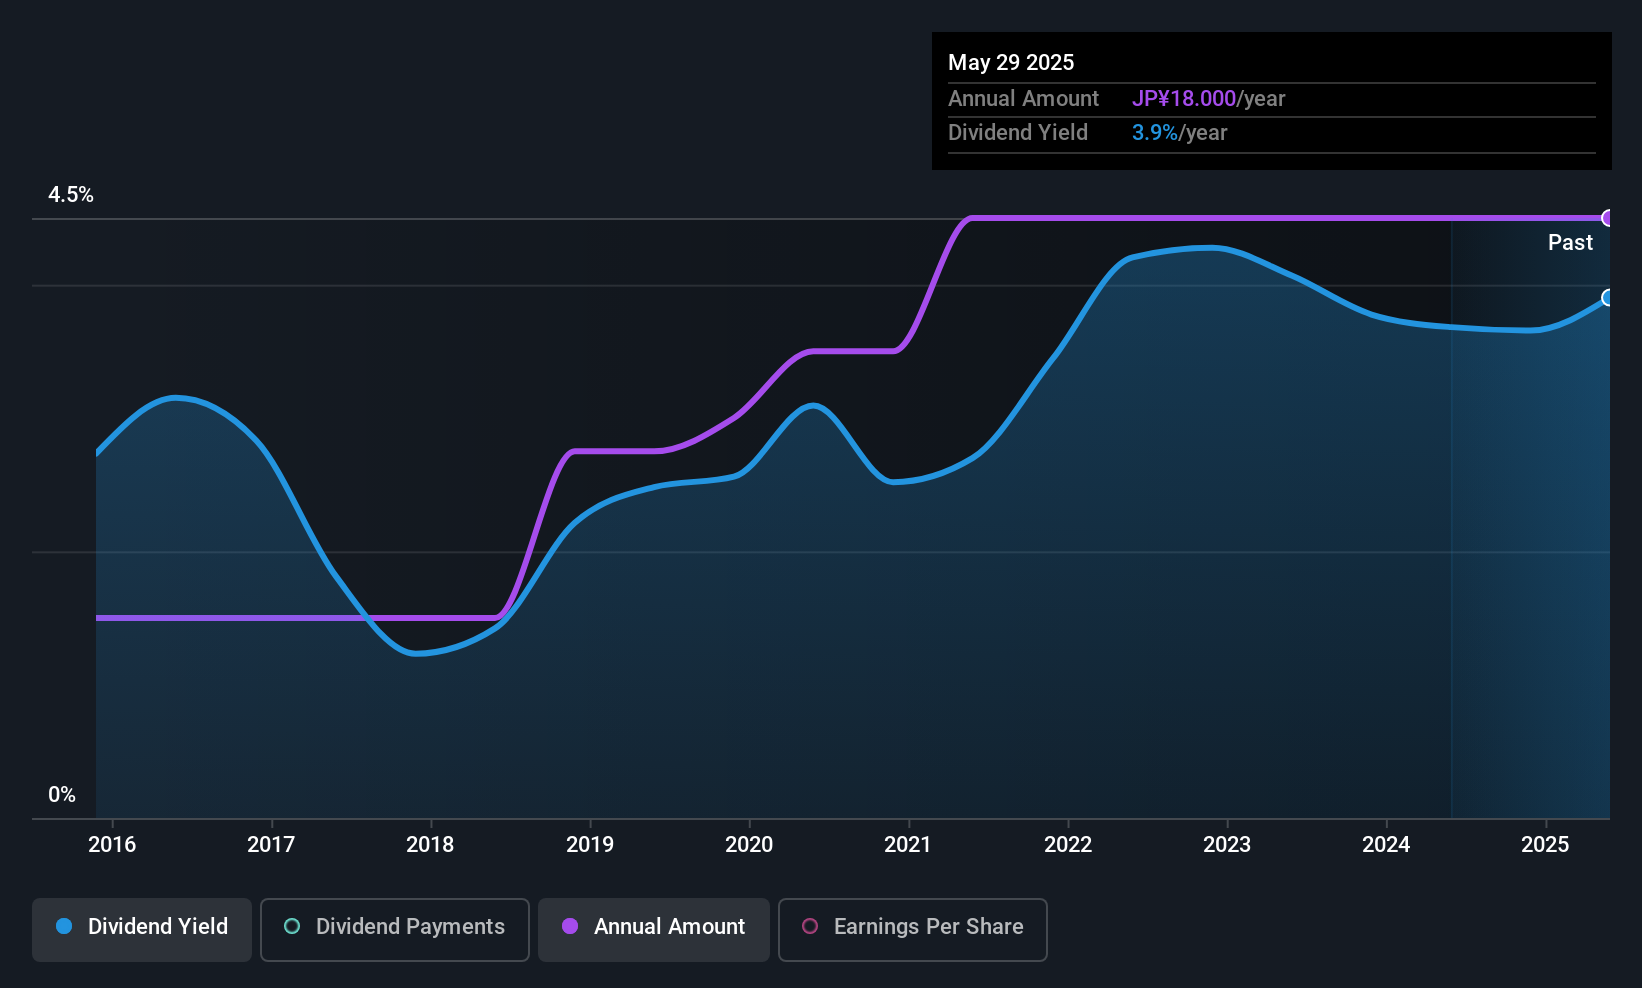Viewport: 1642px width, 988px height.
Task: Click the JP¥18.000/year value in tooltip
Action: coord(1208,99)
